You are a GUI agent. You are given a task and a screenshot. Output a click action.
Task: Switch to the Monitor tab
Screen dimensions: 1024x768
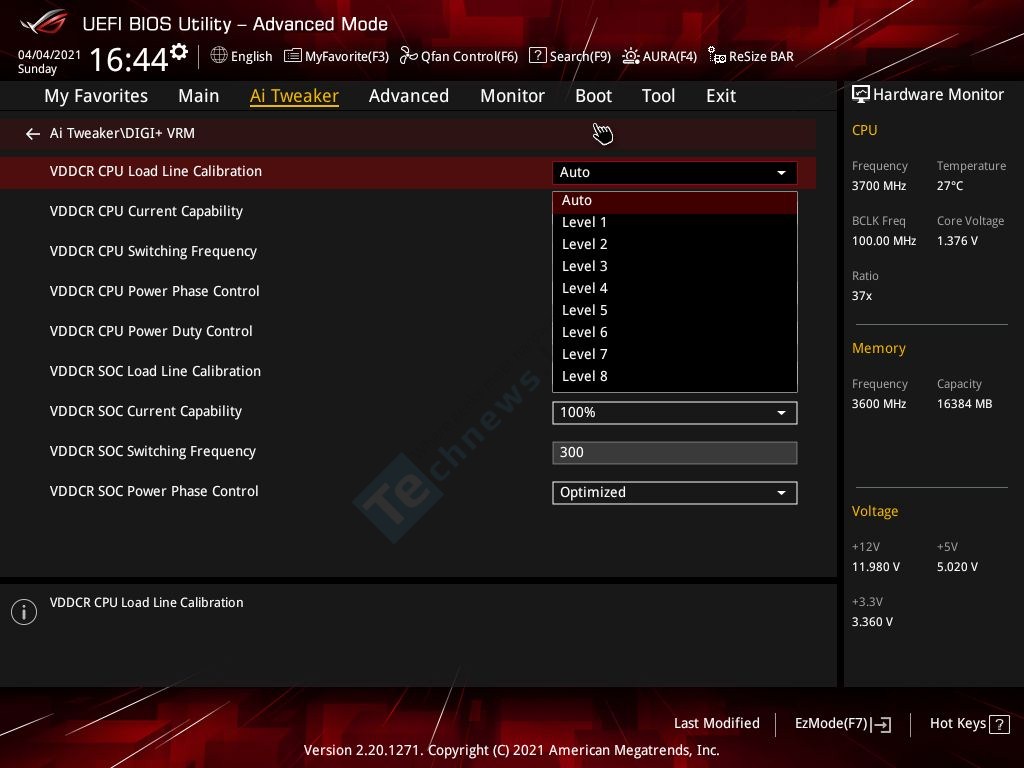pyautogui.click(x=513, y=96)
